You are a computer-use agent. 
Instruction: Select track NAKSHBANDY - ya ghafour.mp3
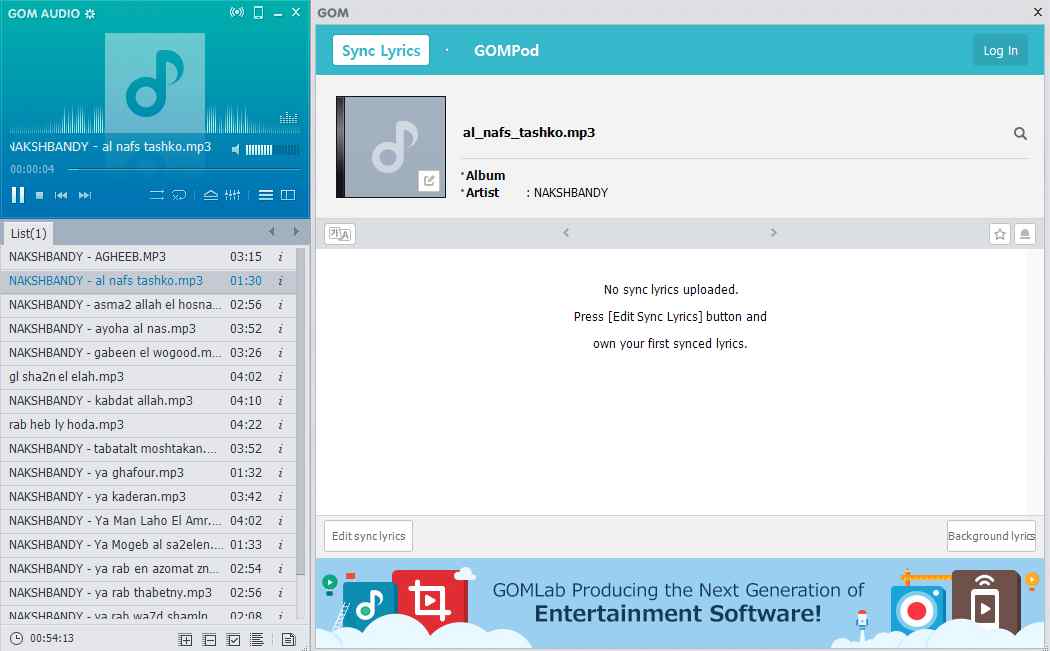(148, 473)
